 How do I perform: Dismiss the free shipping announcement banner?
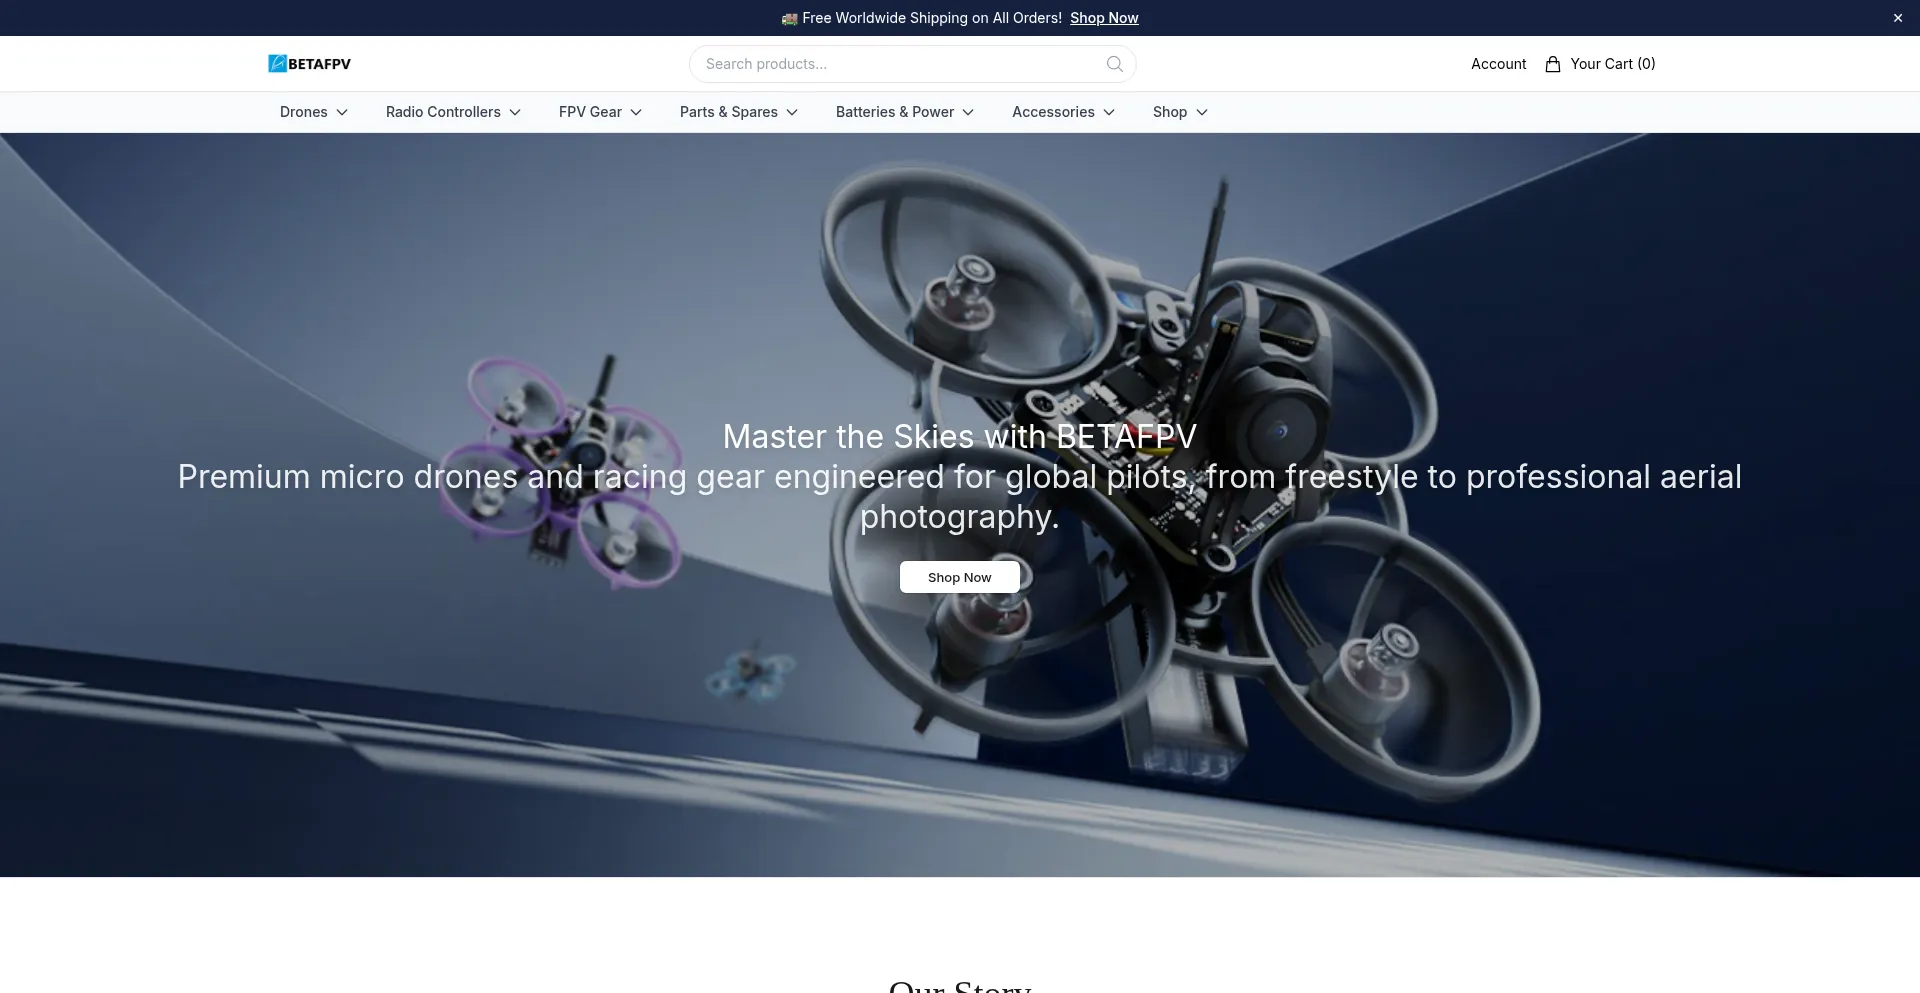tap(1897, 18)
